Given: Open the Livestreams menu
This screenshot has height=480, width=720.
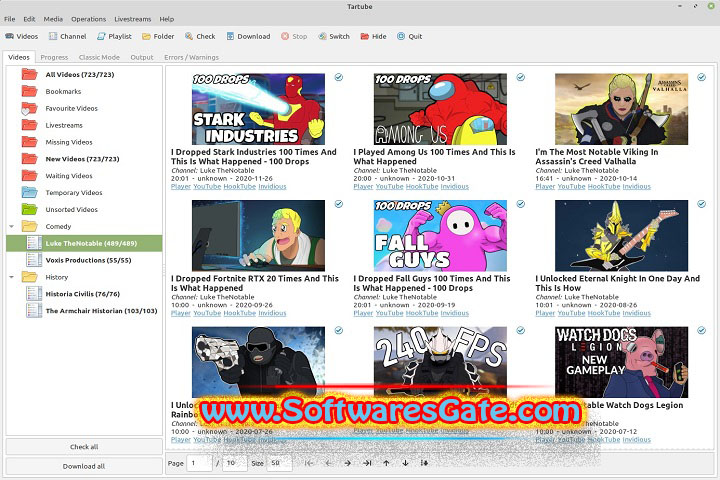Looking at the screenshot, I should pyautogui.click(x=133, y=19).
